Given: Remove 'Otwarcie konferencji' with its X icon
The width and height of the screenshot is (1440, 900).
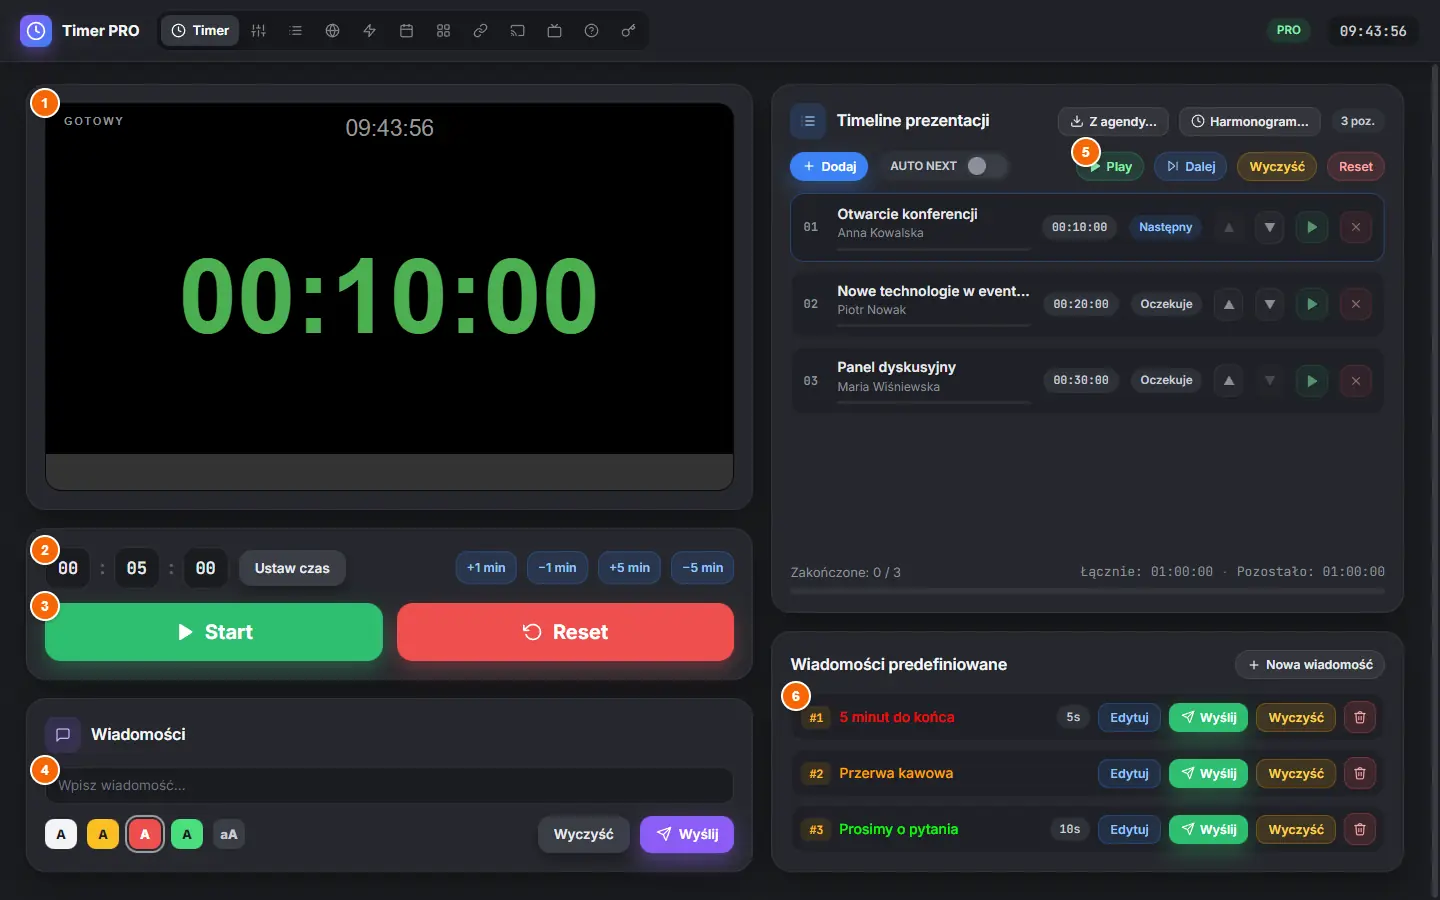Looking at the screenshot, I should (1356, 227).
